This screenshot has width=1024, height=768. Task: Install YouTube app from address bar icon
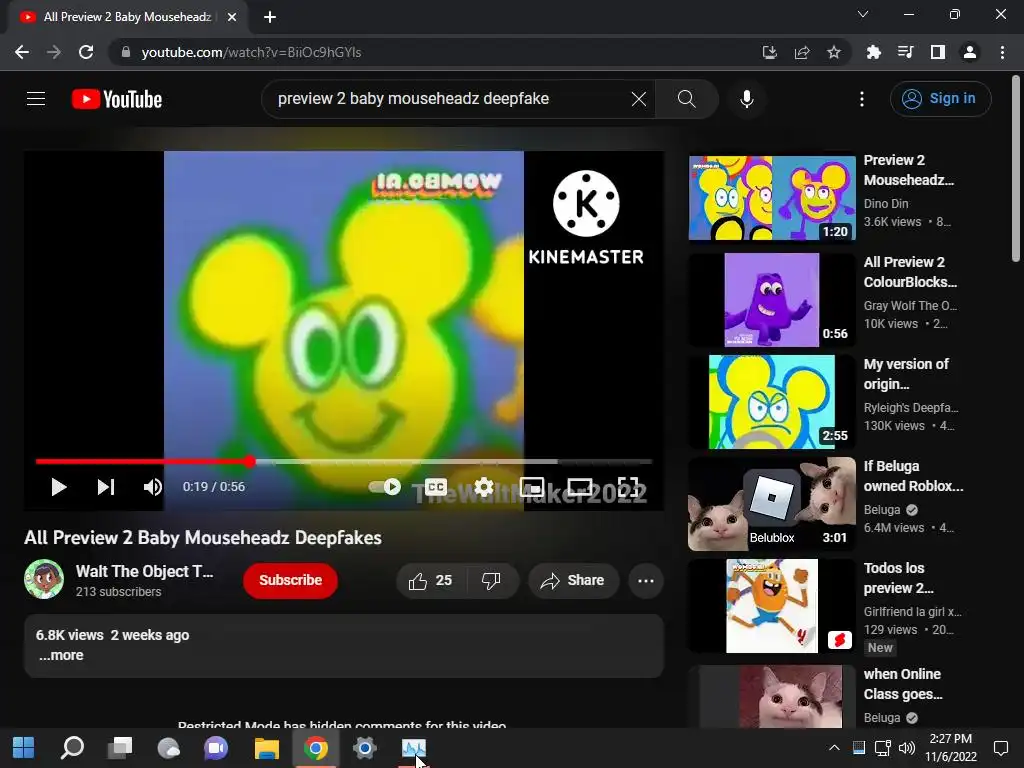(x=769, y=52)
